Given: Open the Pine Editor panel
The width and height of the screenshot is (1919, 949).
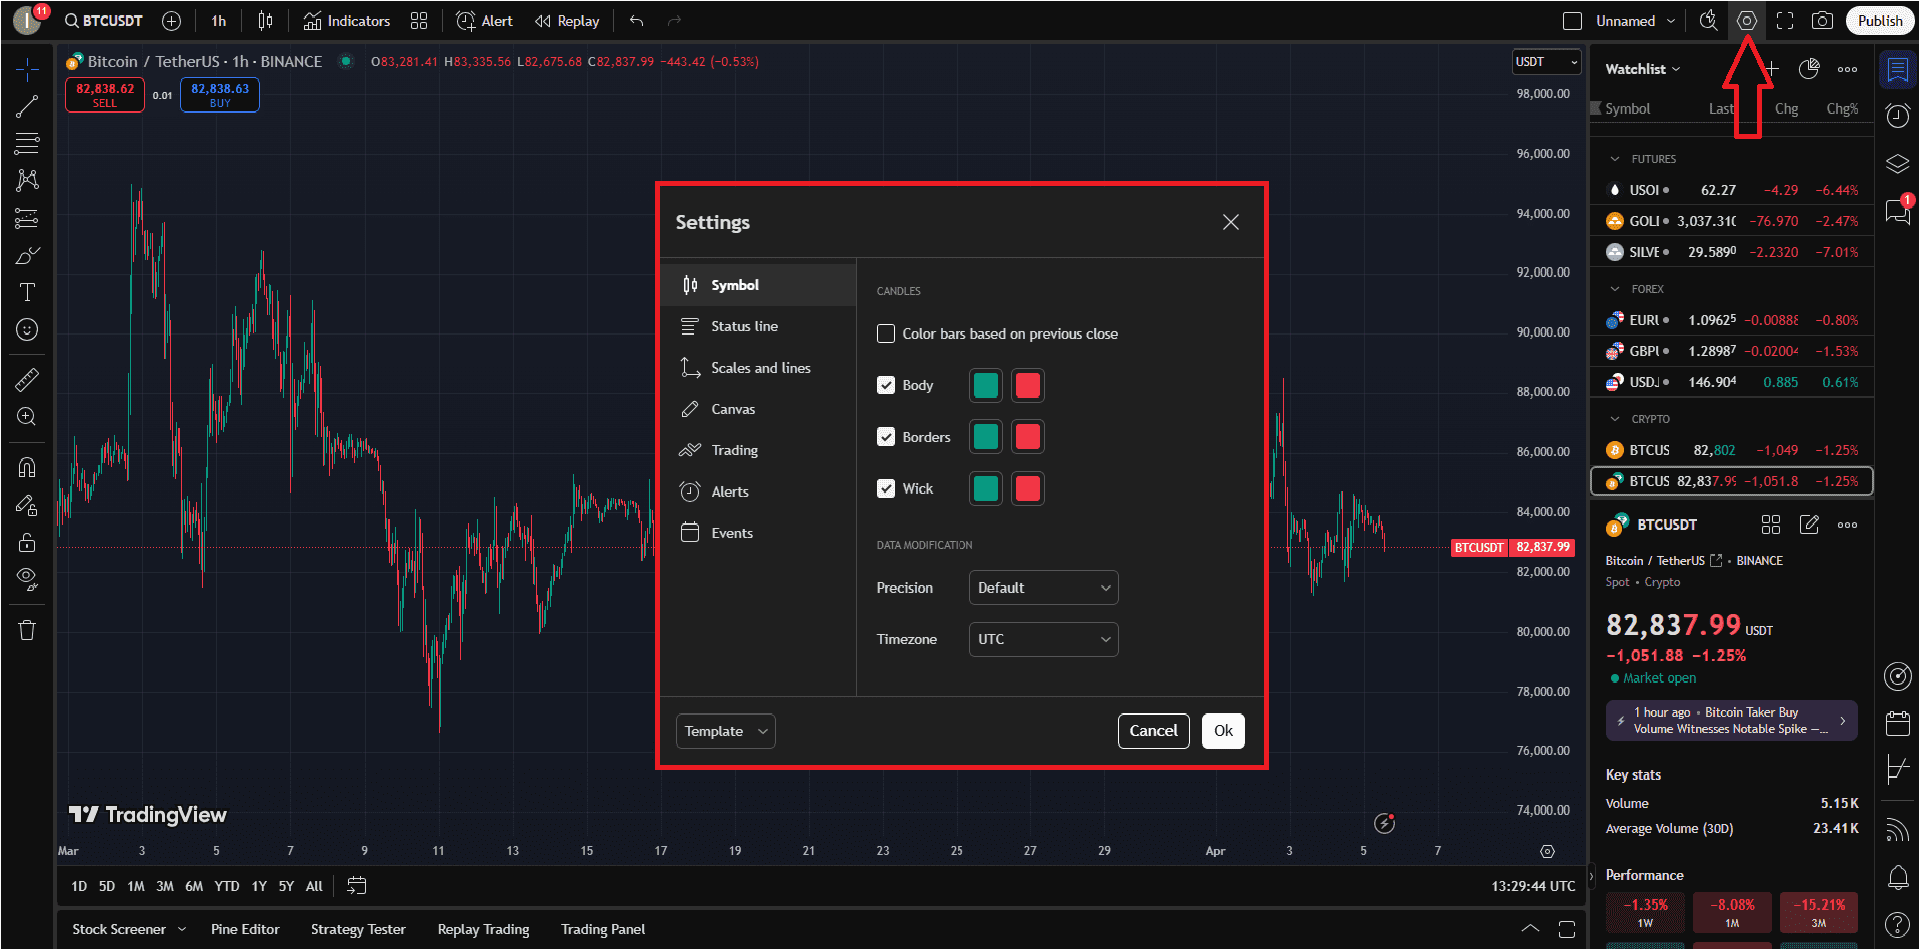Looking at the screenshot, I should (245, 929).
